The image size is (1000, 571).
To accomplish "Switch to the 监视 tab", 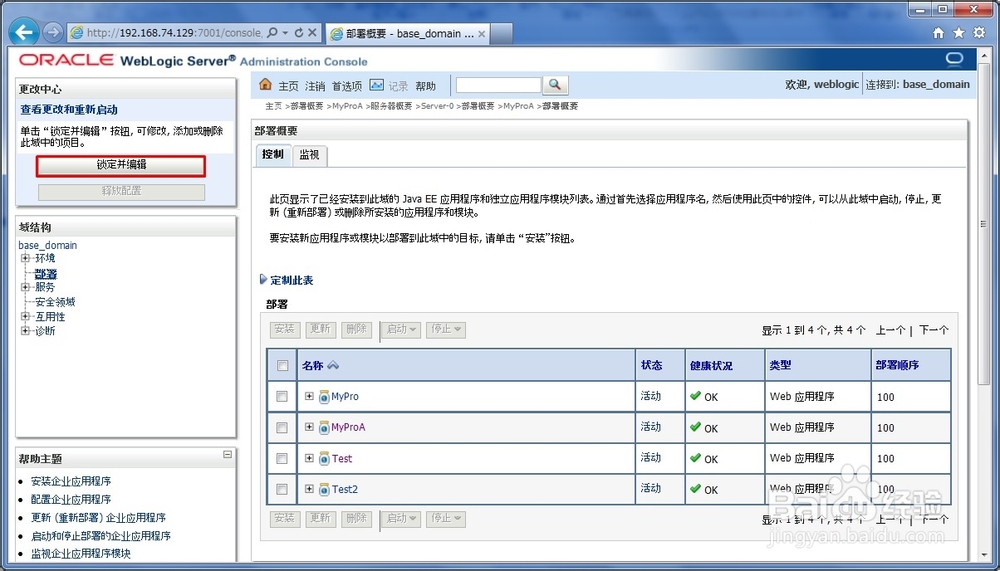I will coord(309,155).
